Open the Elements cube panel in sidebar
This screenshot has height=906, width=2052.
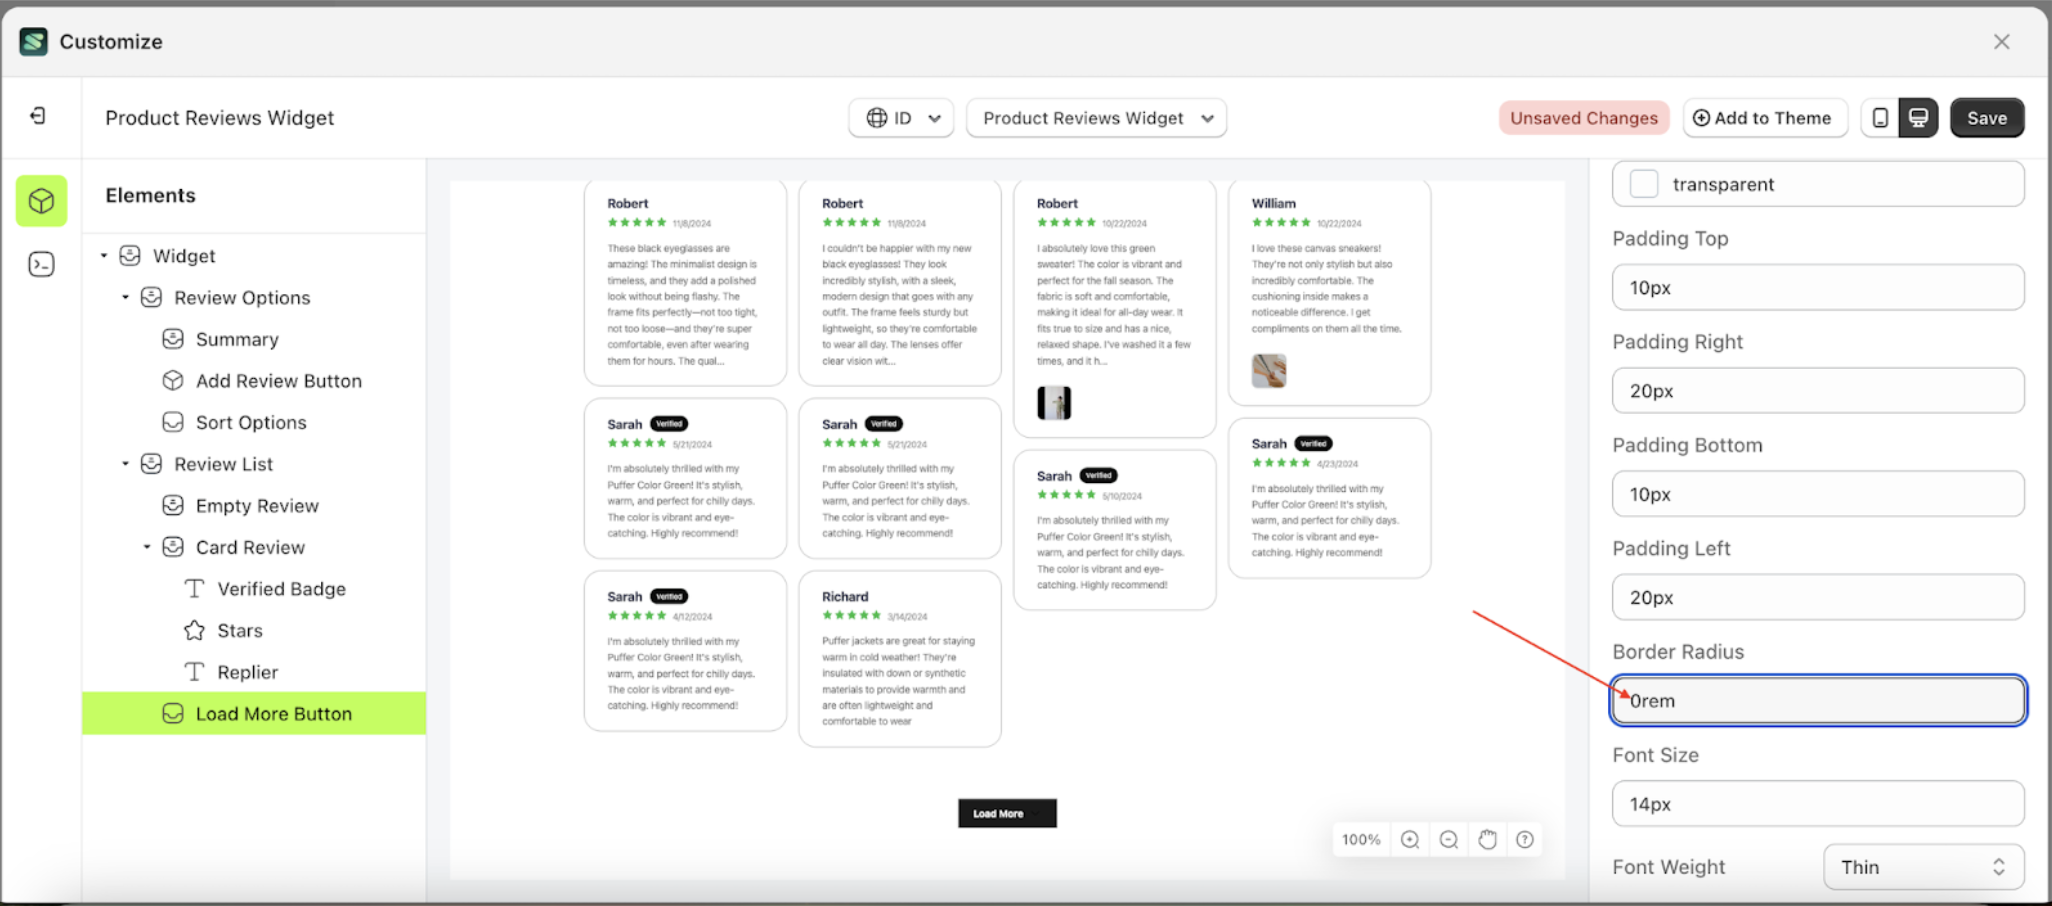pos(41,200)
